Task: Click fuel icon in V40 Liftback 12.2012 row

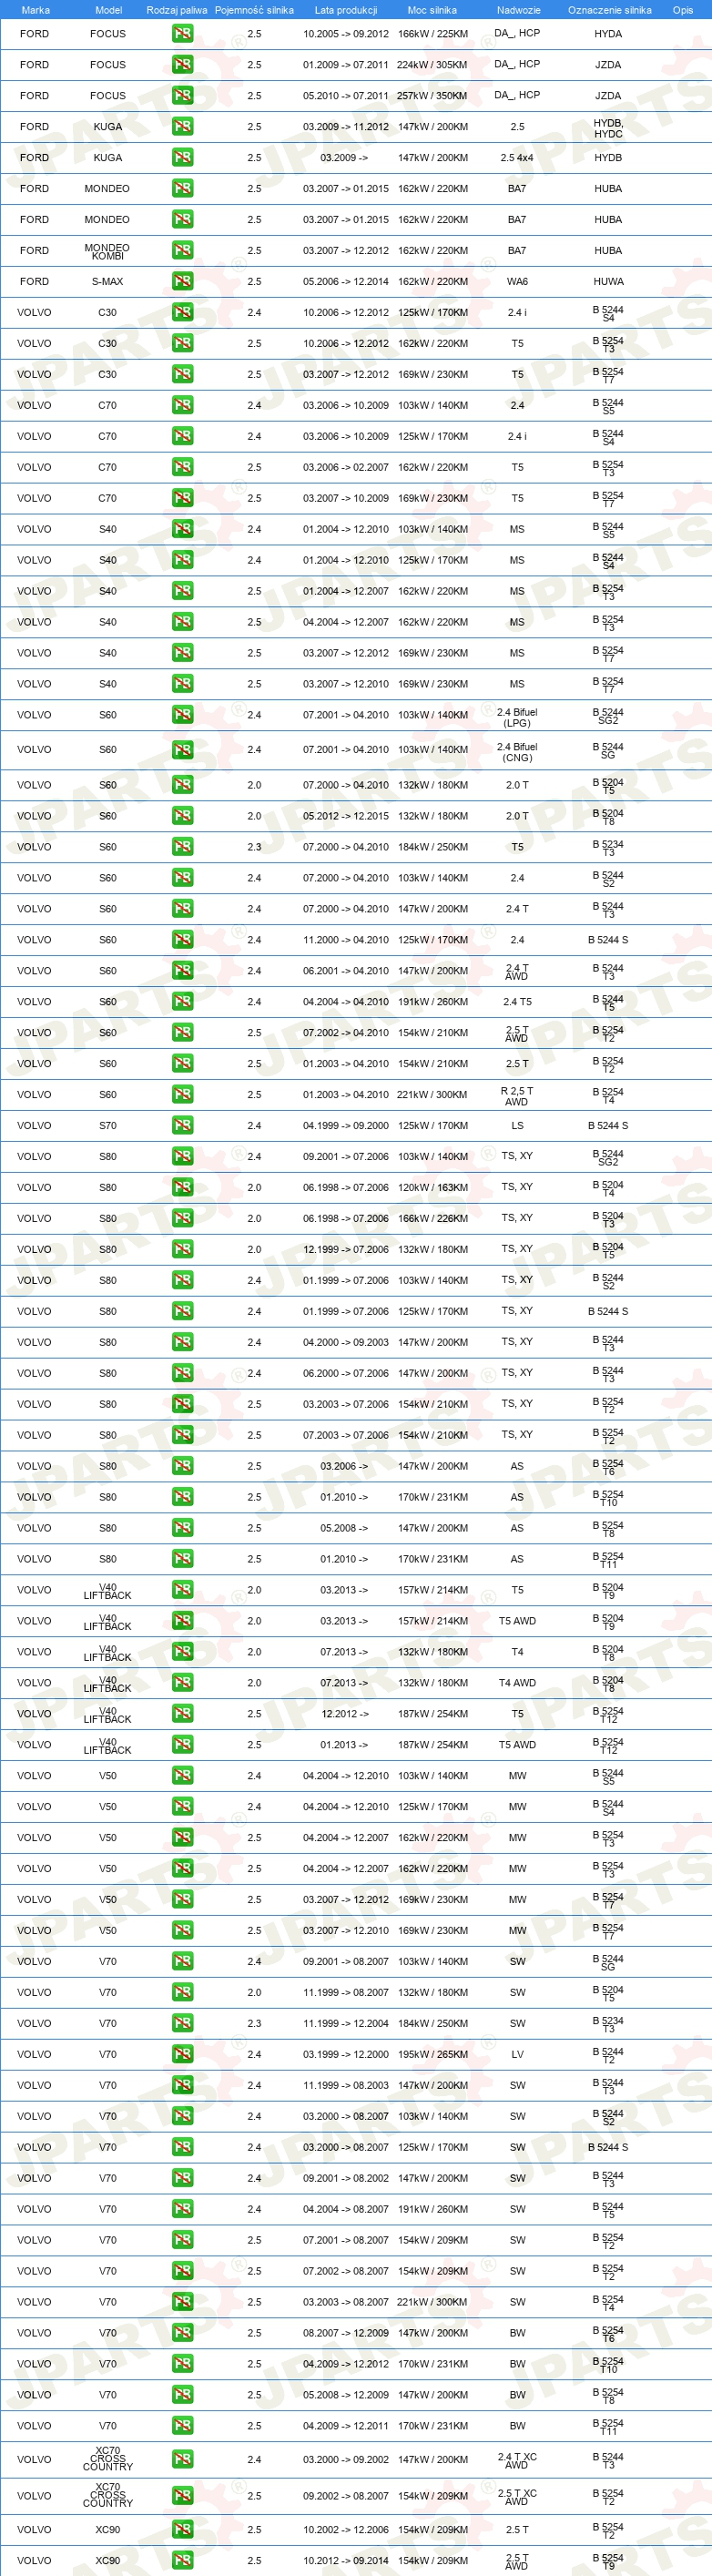Action: click(x=182, y=1713)
